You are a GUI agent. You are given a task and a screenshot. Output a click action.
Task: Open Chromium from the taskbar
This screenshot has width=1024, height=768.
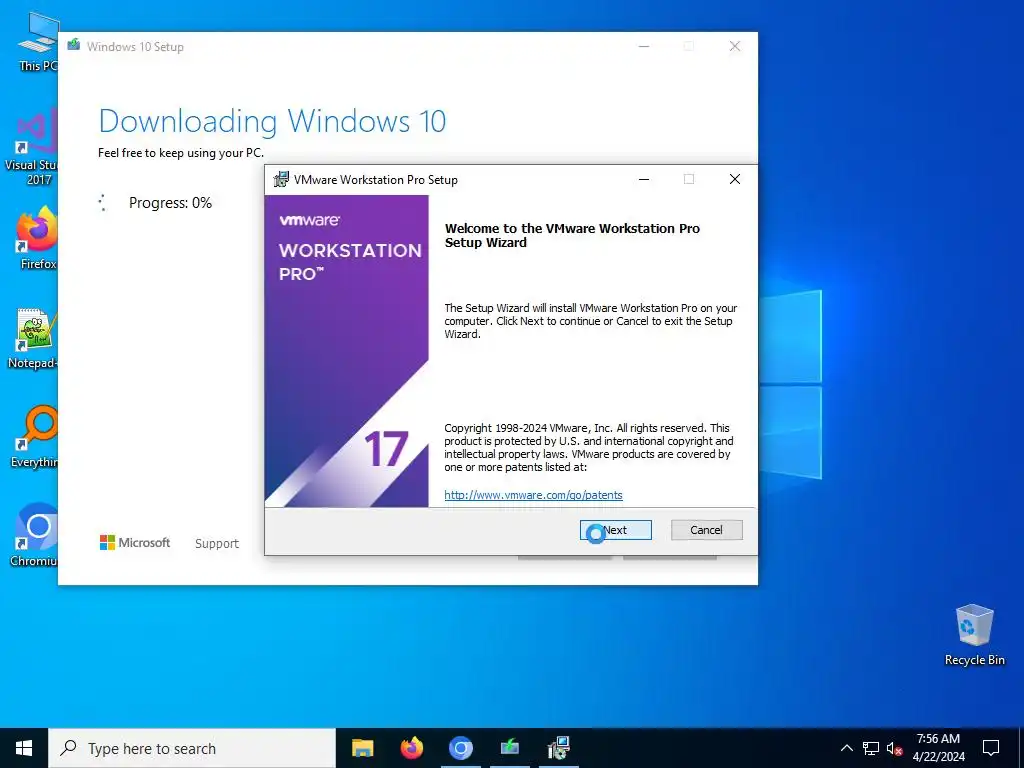tap(460, 748)
